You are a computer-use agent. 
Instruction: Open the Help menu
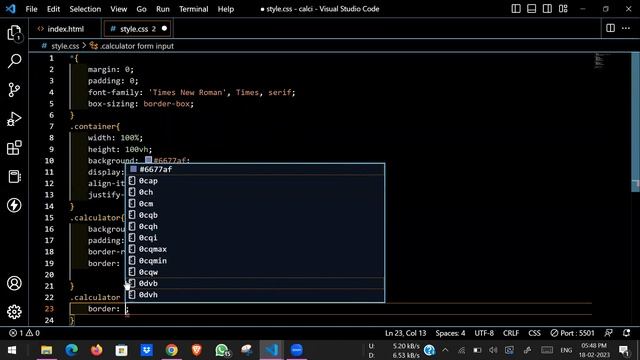tap(226, 9)
